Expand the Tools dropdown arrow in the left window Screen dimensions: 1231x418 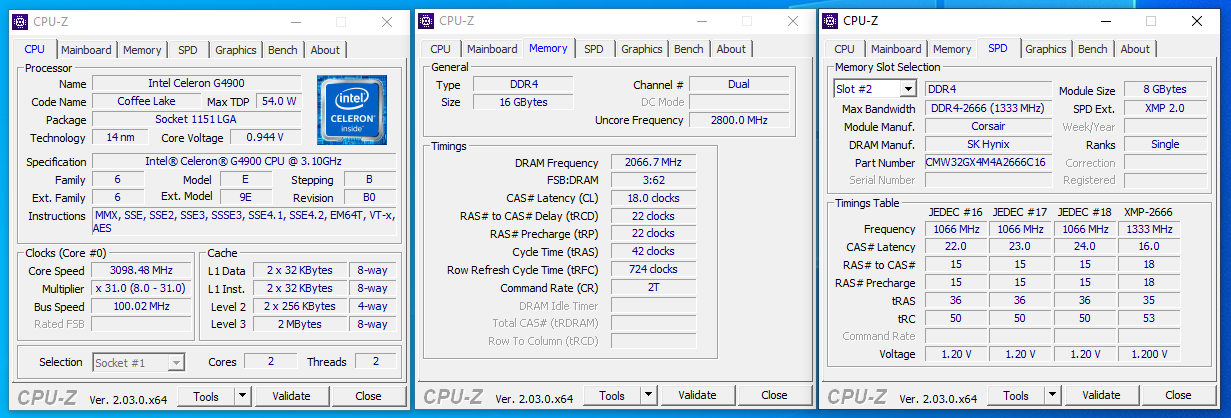click(243, 396)
